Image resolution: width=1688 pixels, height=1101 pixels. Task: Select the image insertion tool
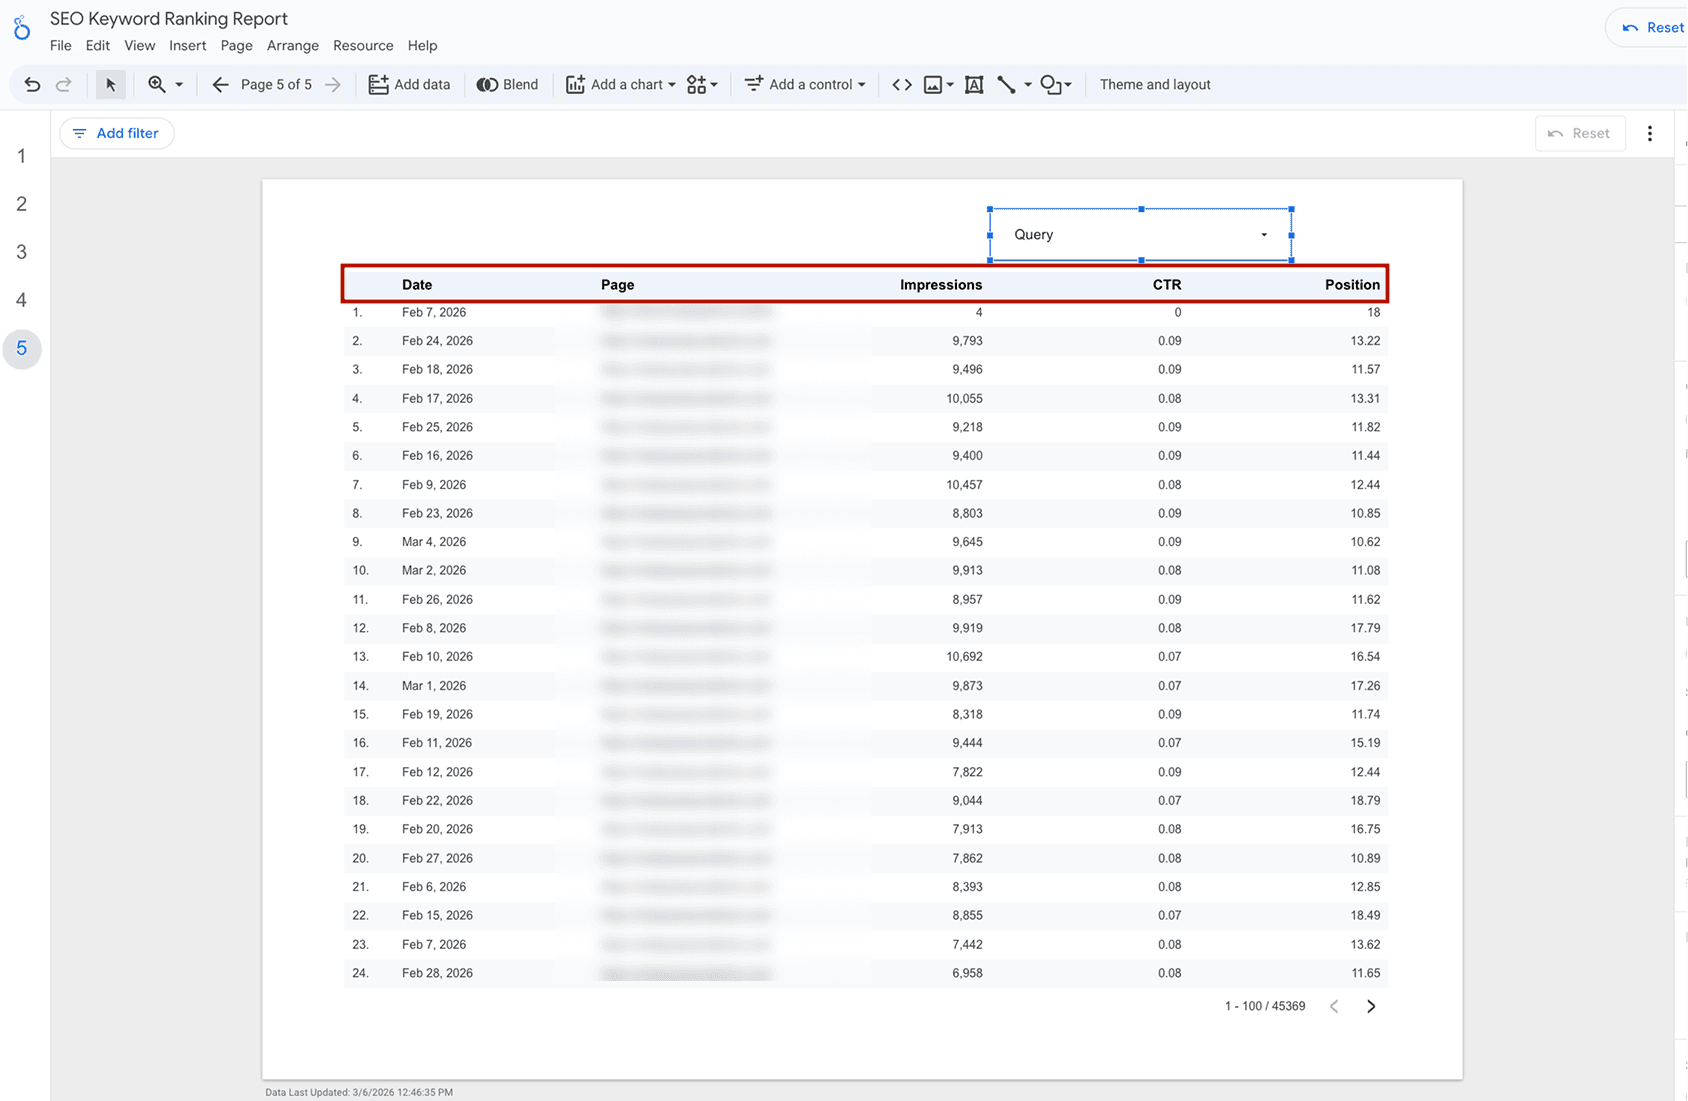click(x=933, y=84)
